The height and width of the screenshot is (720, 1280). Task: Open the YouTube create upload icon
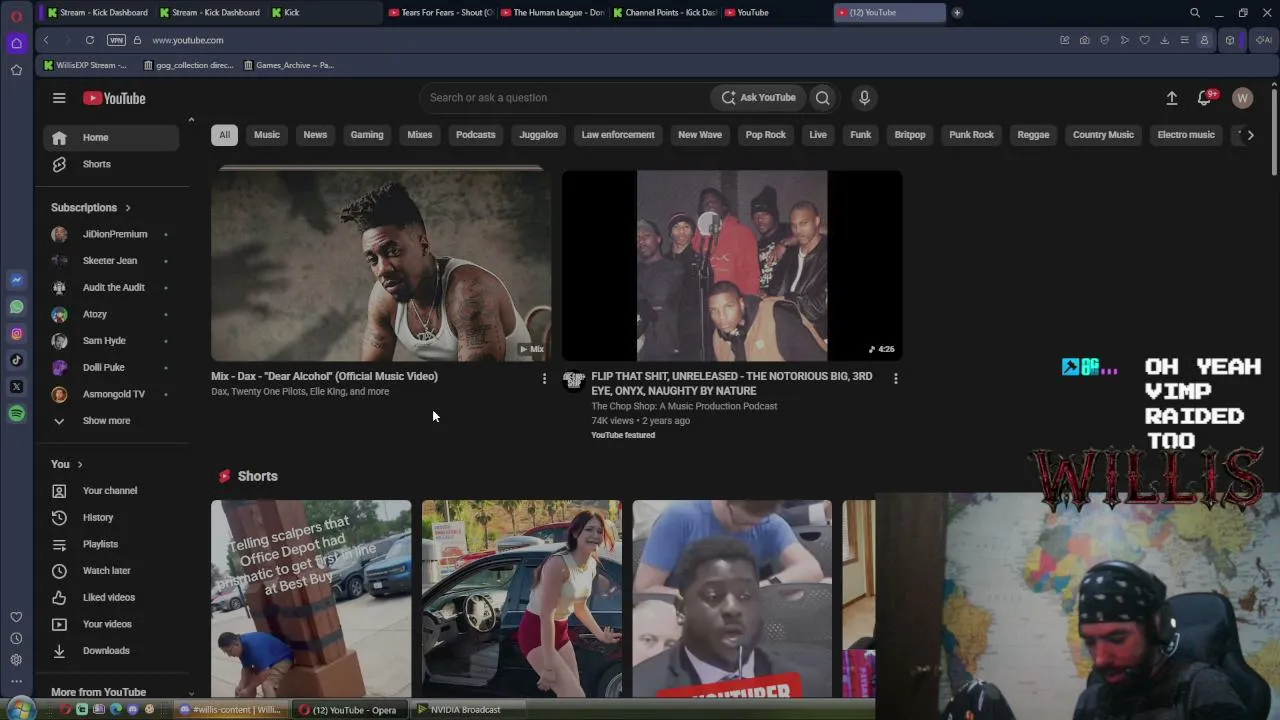click(1172, 98)
